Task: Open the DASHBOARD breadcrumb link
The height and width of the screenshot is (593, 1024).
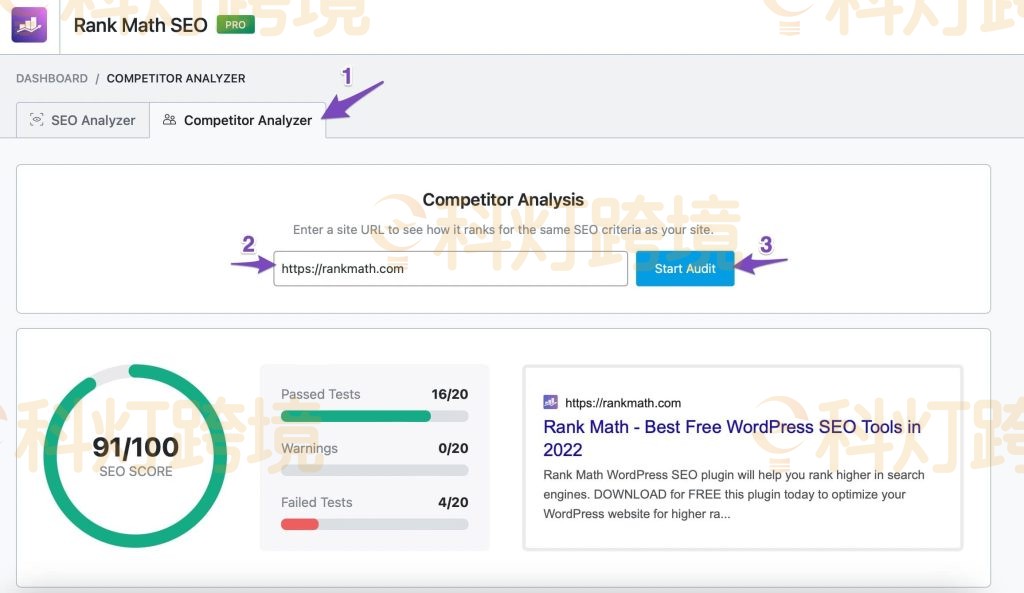Action: coord(52,78)
